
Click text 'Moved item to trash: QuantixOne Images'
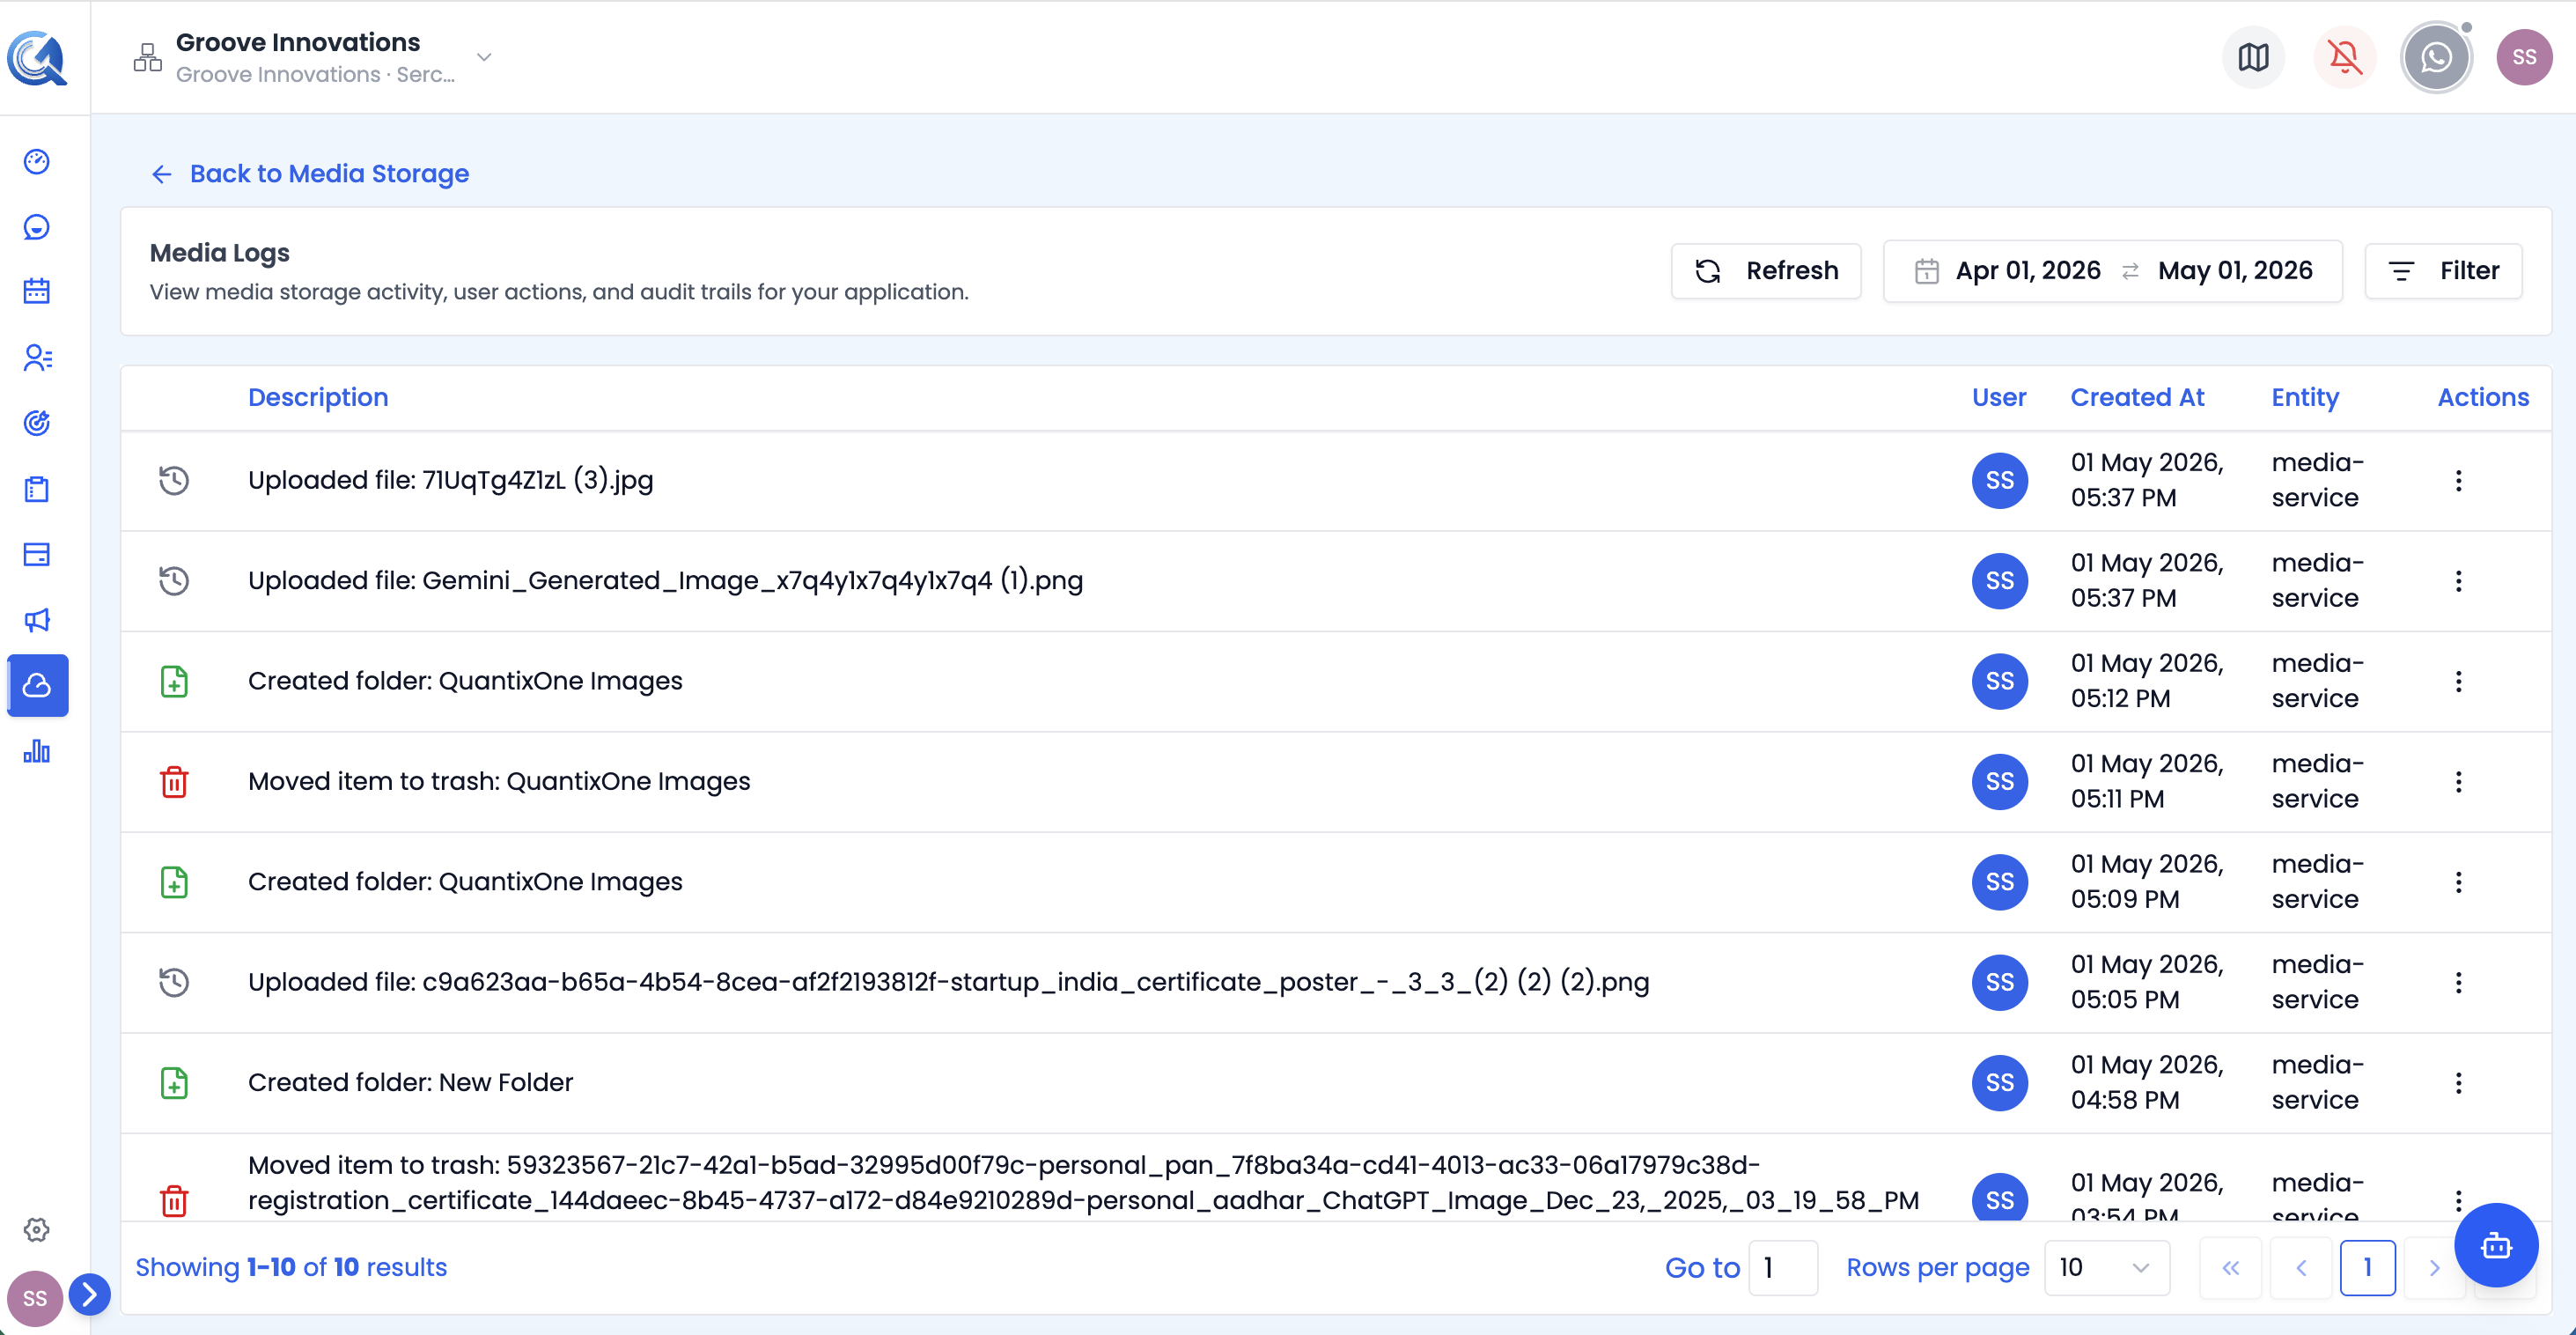499,782
